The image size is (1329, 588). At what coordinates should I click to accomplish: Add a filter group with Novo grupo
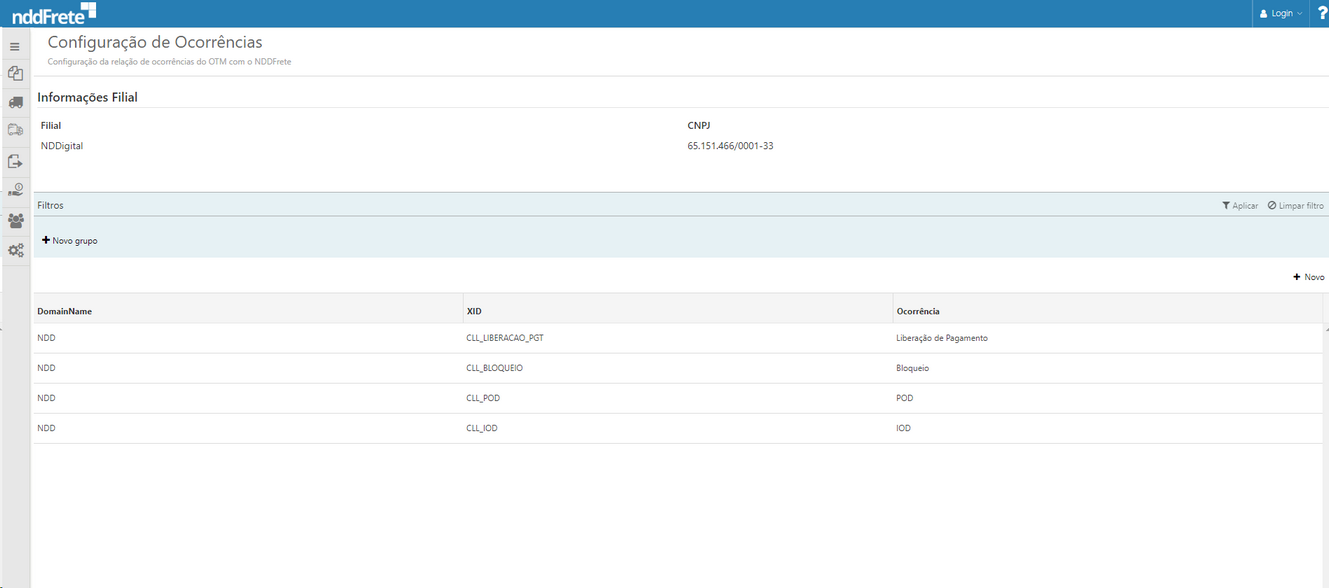click(x=70, y=241)
